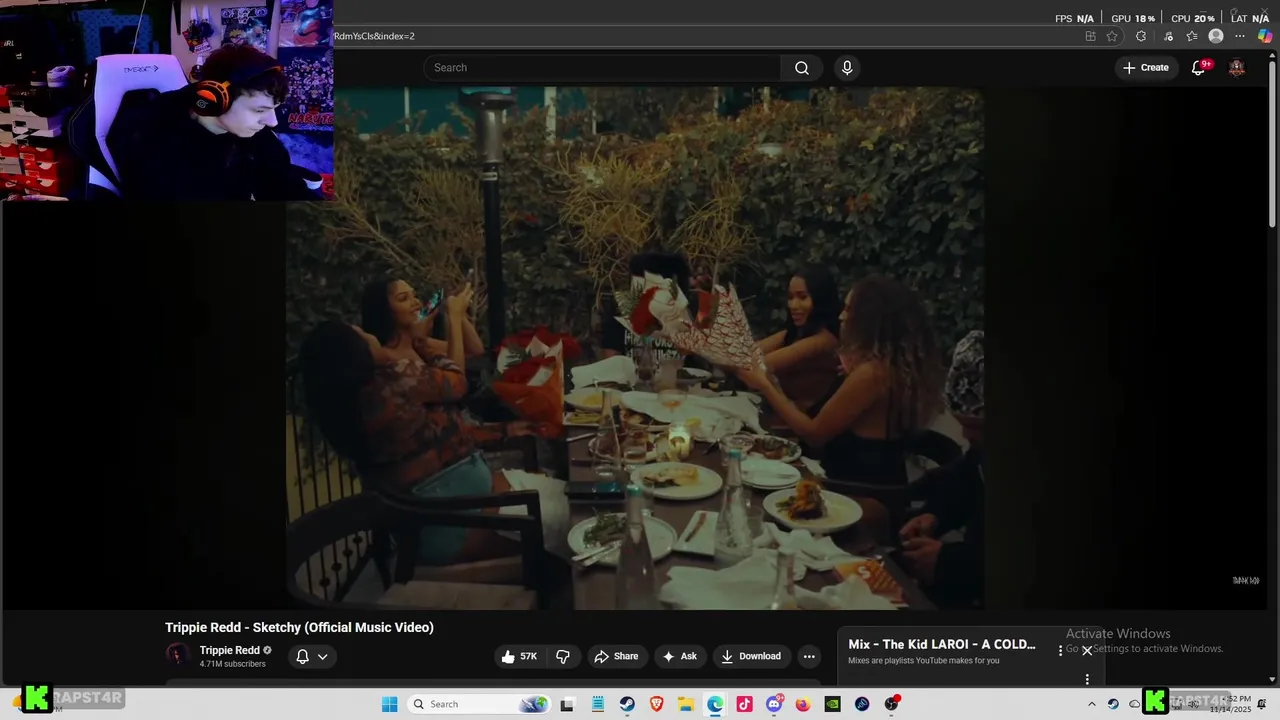The height and width of the screenshot is (720, 1280).
Task: Open Copilot icon in Edge toolbar
Action: click(x=1265, y=36)
